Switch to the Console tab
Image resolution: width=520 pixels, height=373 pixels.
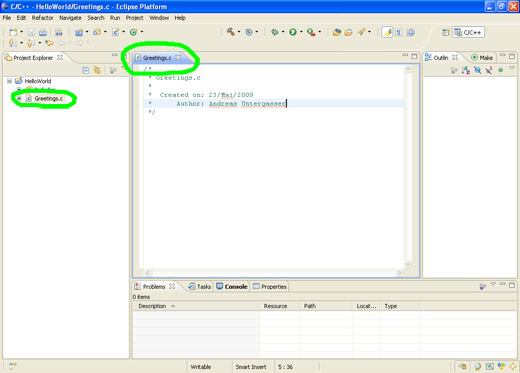[232, 286]
